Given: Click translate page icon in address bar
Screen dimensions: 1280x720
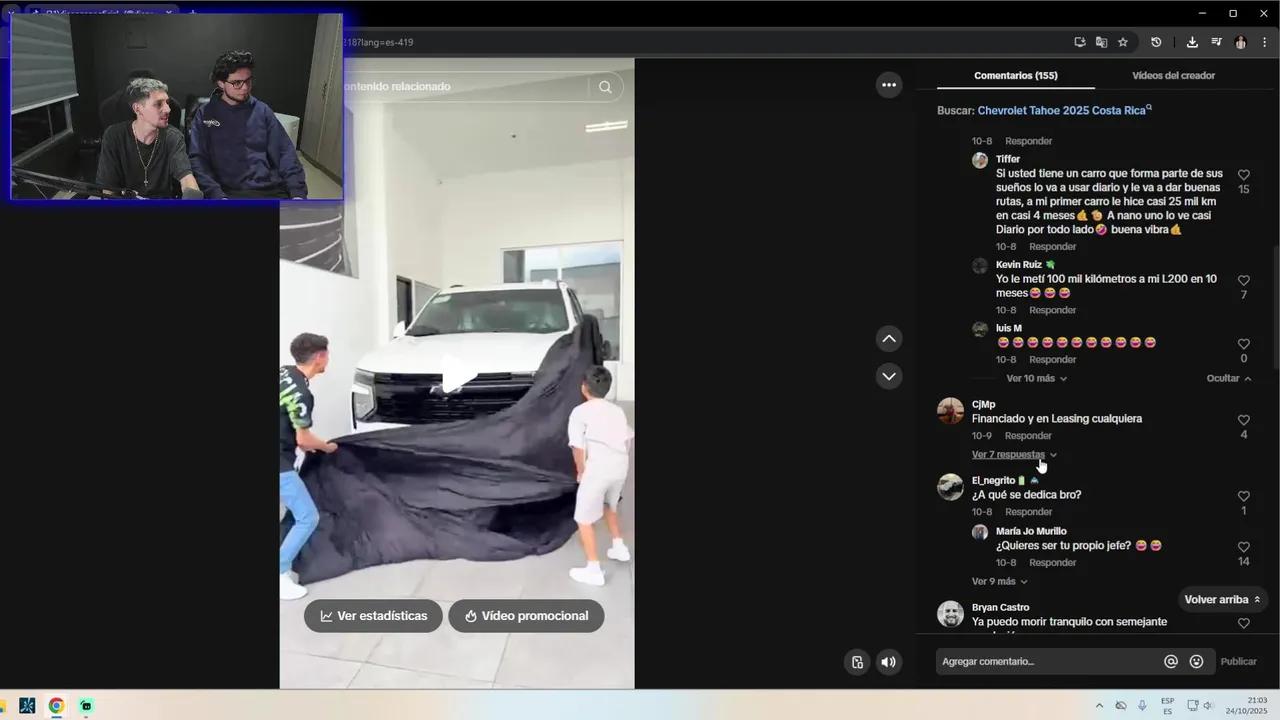Looking at the screenshot, I should click(x=1101, y=42).
